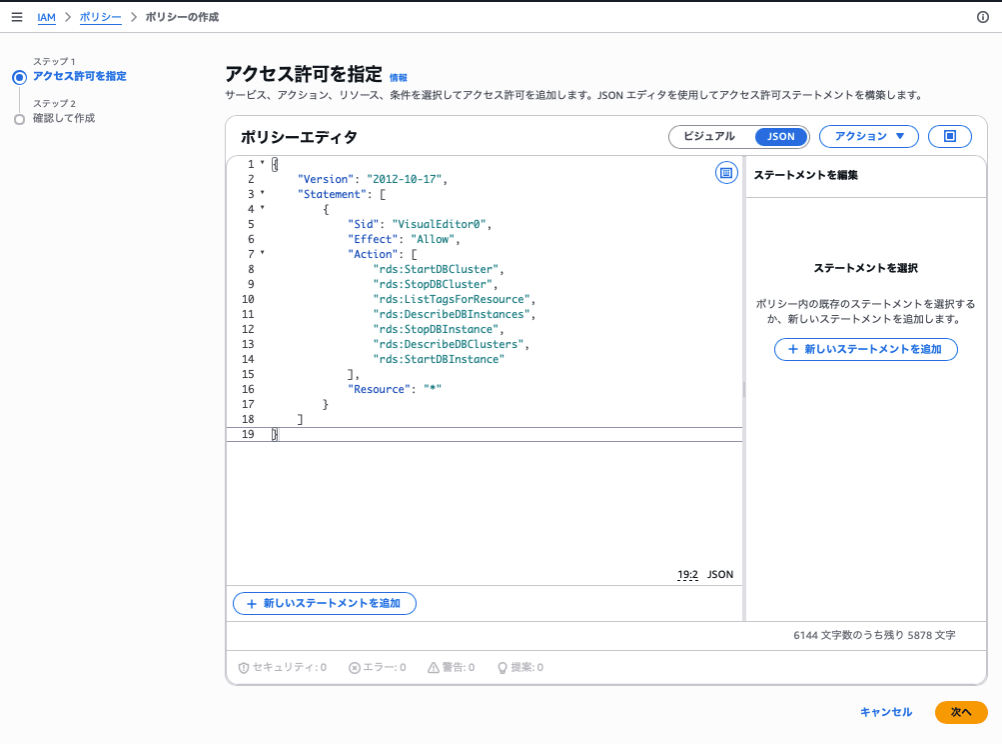Viewport: 1002px width, 744px height.
Task: Click the "rds:StartDBInstance" line
Action: [438, 359]
